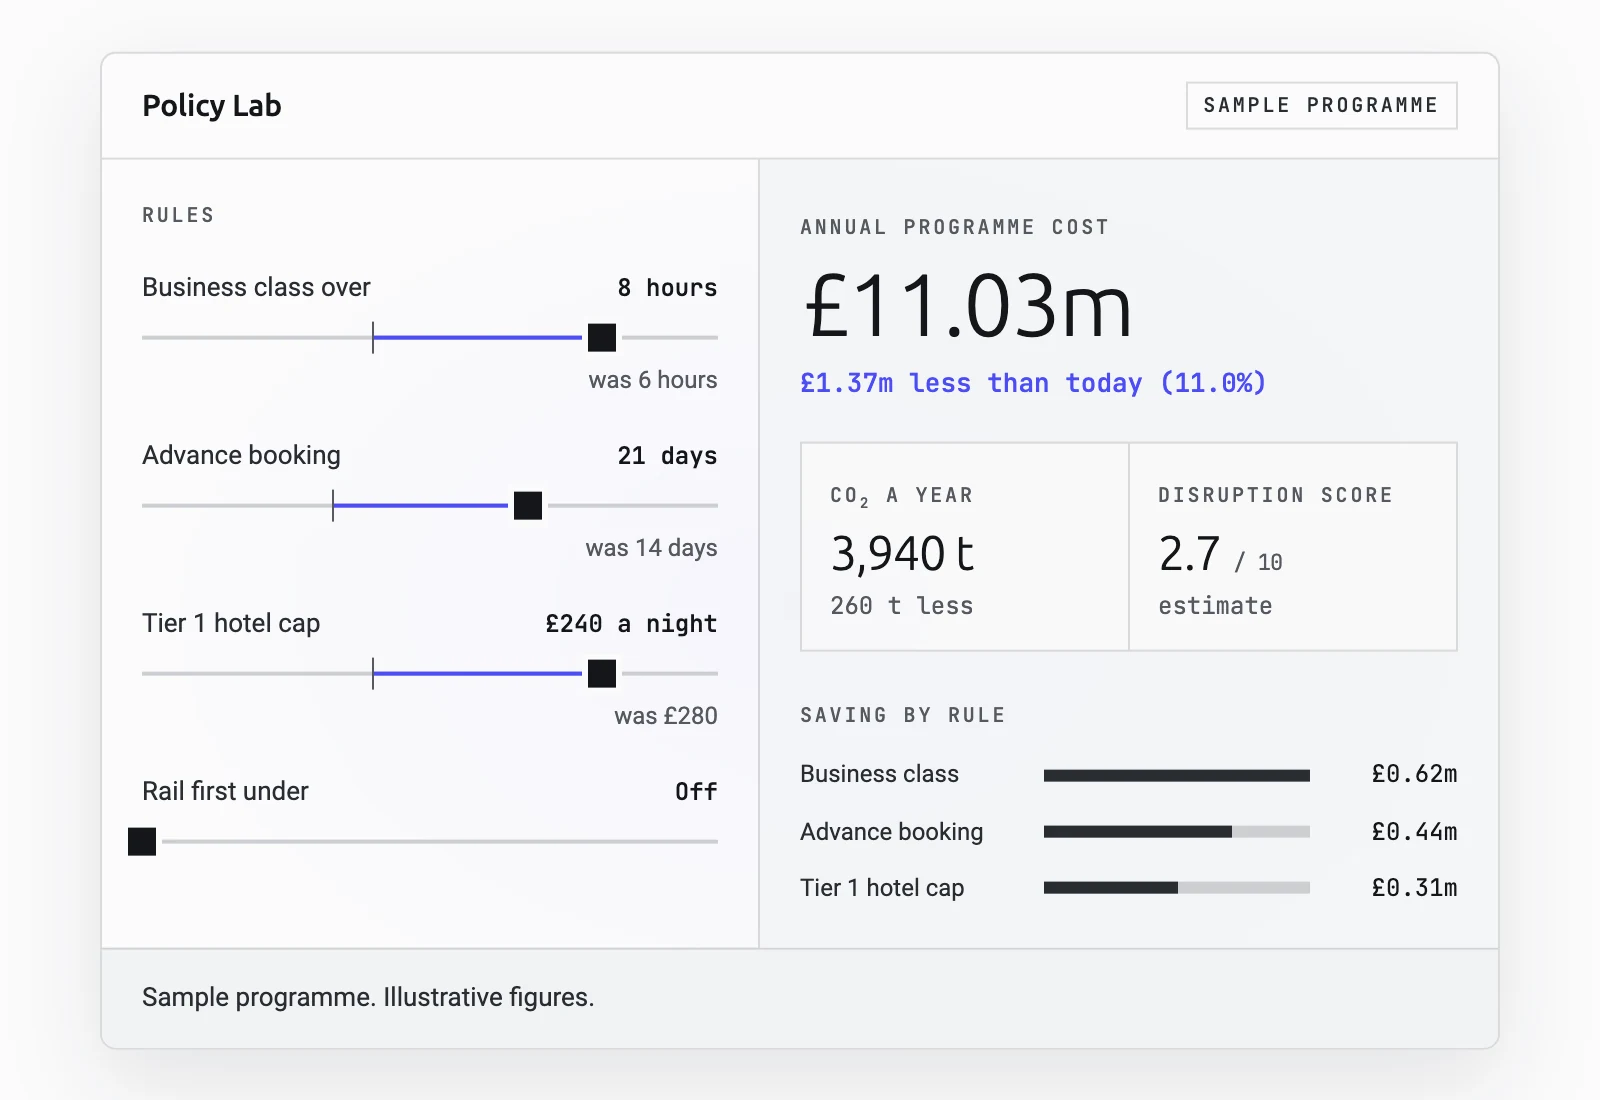Image resolution: width=1600 pixels, height=1100 pixels.
Task: Click 'Sample programme. Illustrative figures.' footer
Action: 368,997
